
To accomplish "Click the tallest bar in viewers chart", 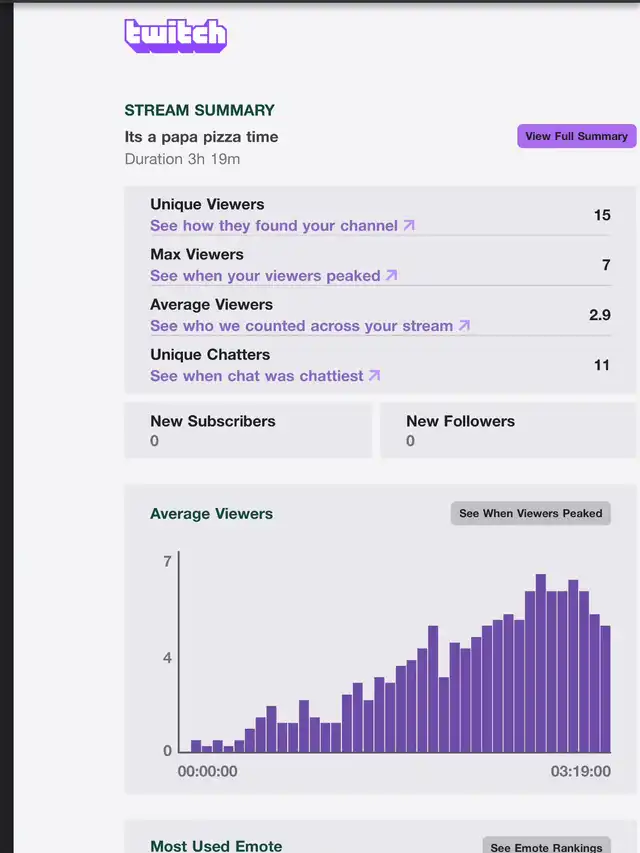I will click(x=541, y=663).
